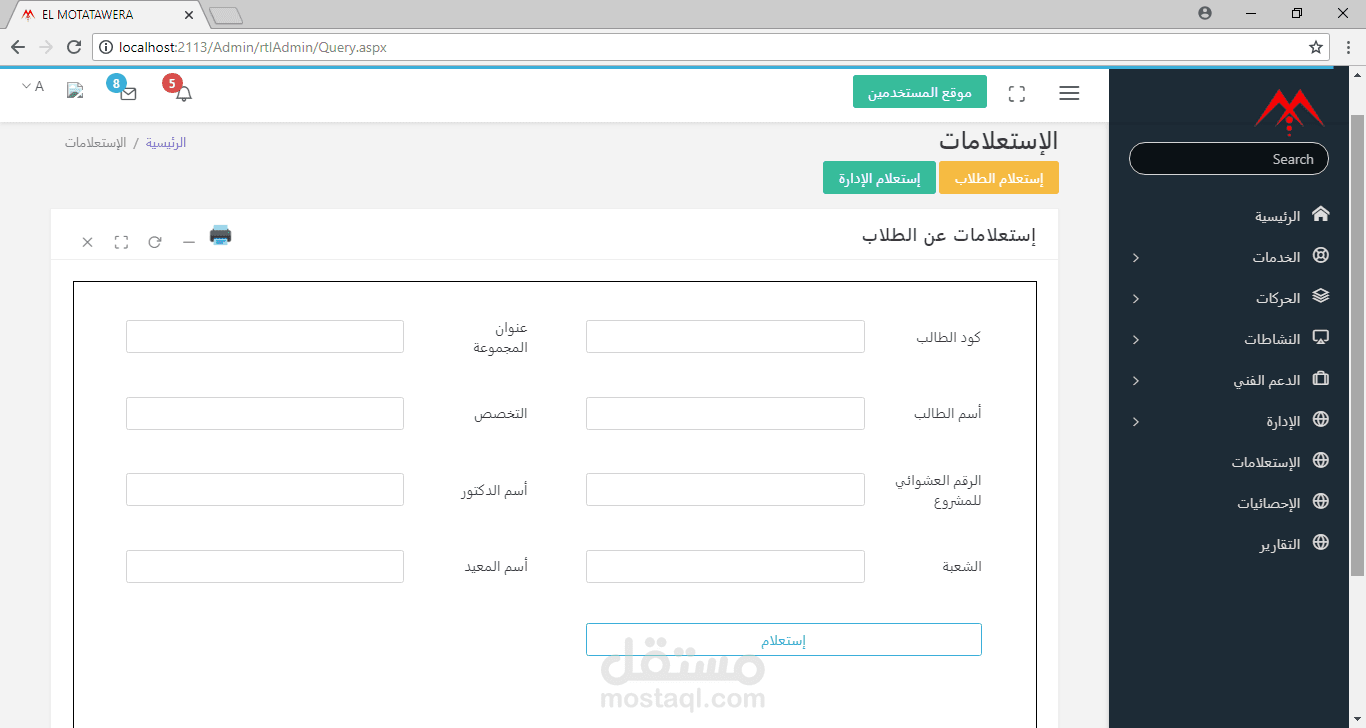Open النشاطات in the sidebar
The image size is (1366, 728).
click(x=1272, y=339)
